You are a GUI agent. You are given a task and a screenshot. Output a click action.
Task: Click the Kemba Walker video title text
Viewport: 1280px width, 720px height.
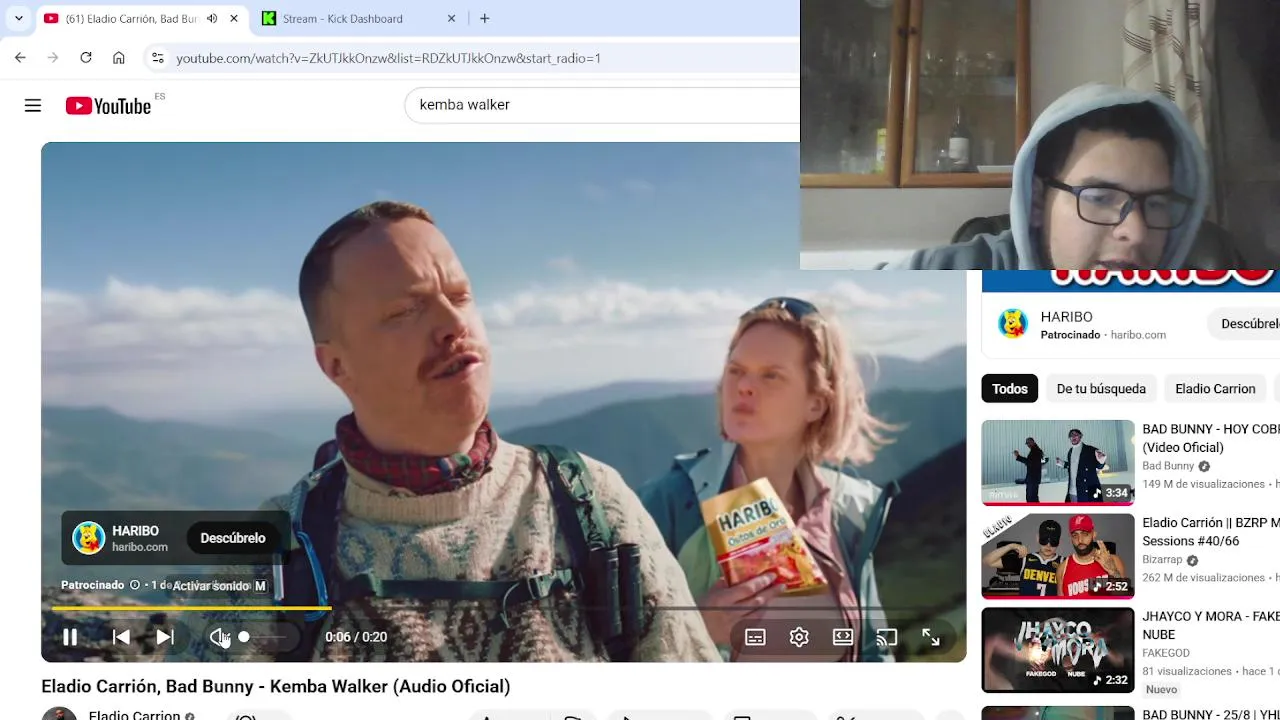coord(276,686)
